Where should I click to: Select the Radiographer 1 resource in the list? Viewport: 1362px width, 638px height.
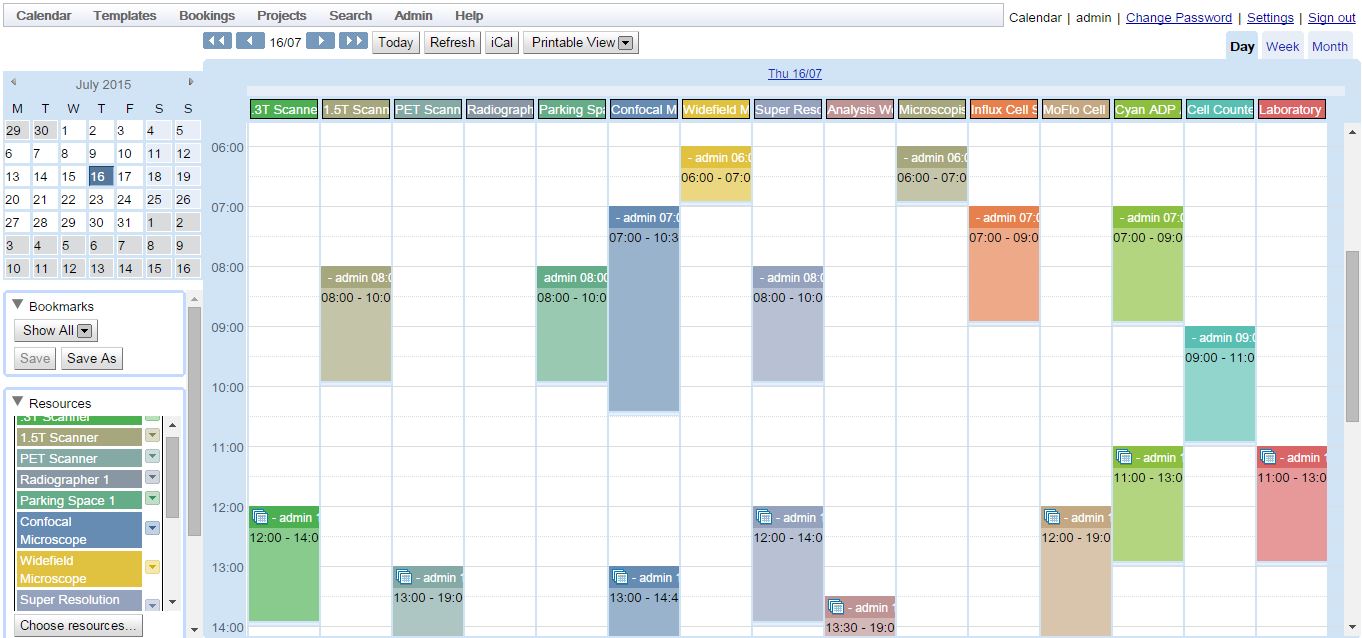(80, 479)
